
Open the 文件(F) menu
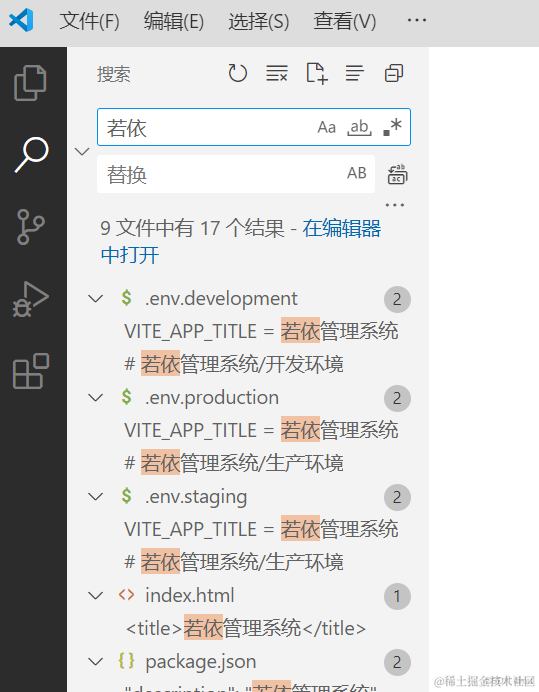coord(90,21)
